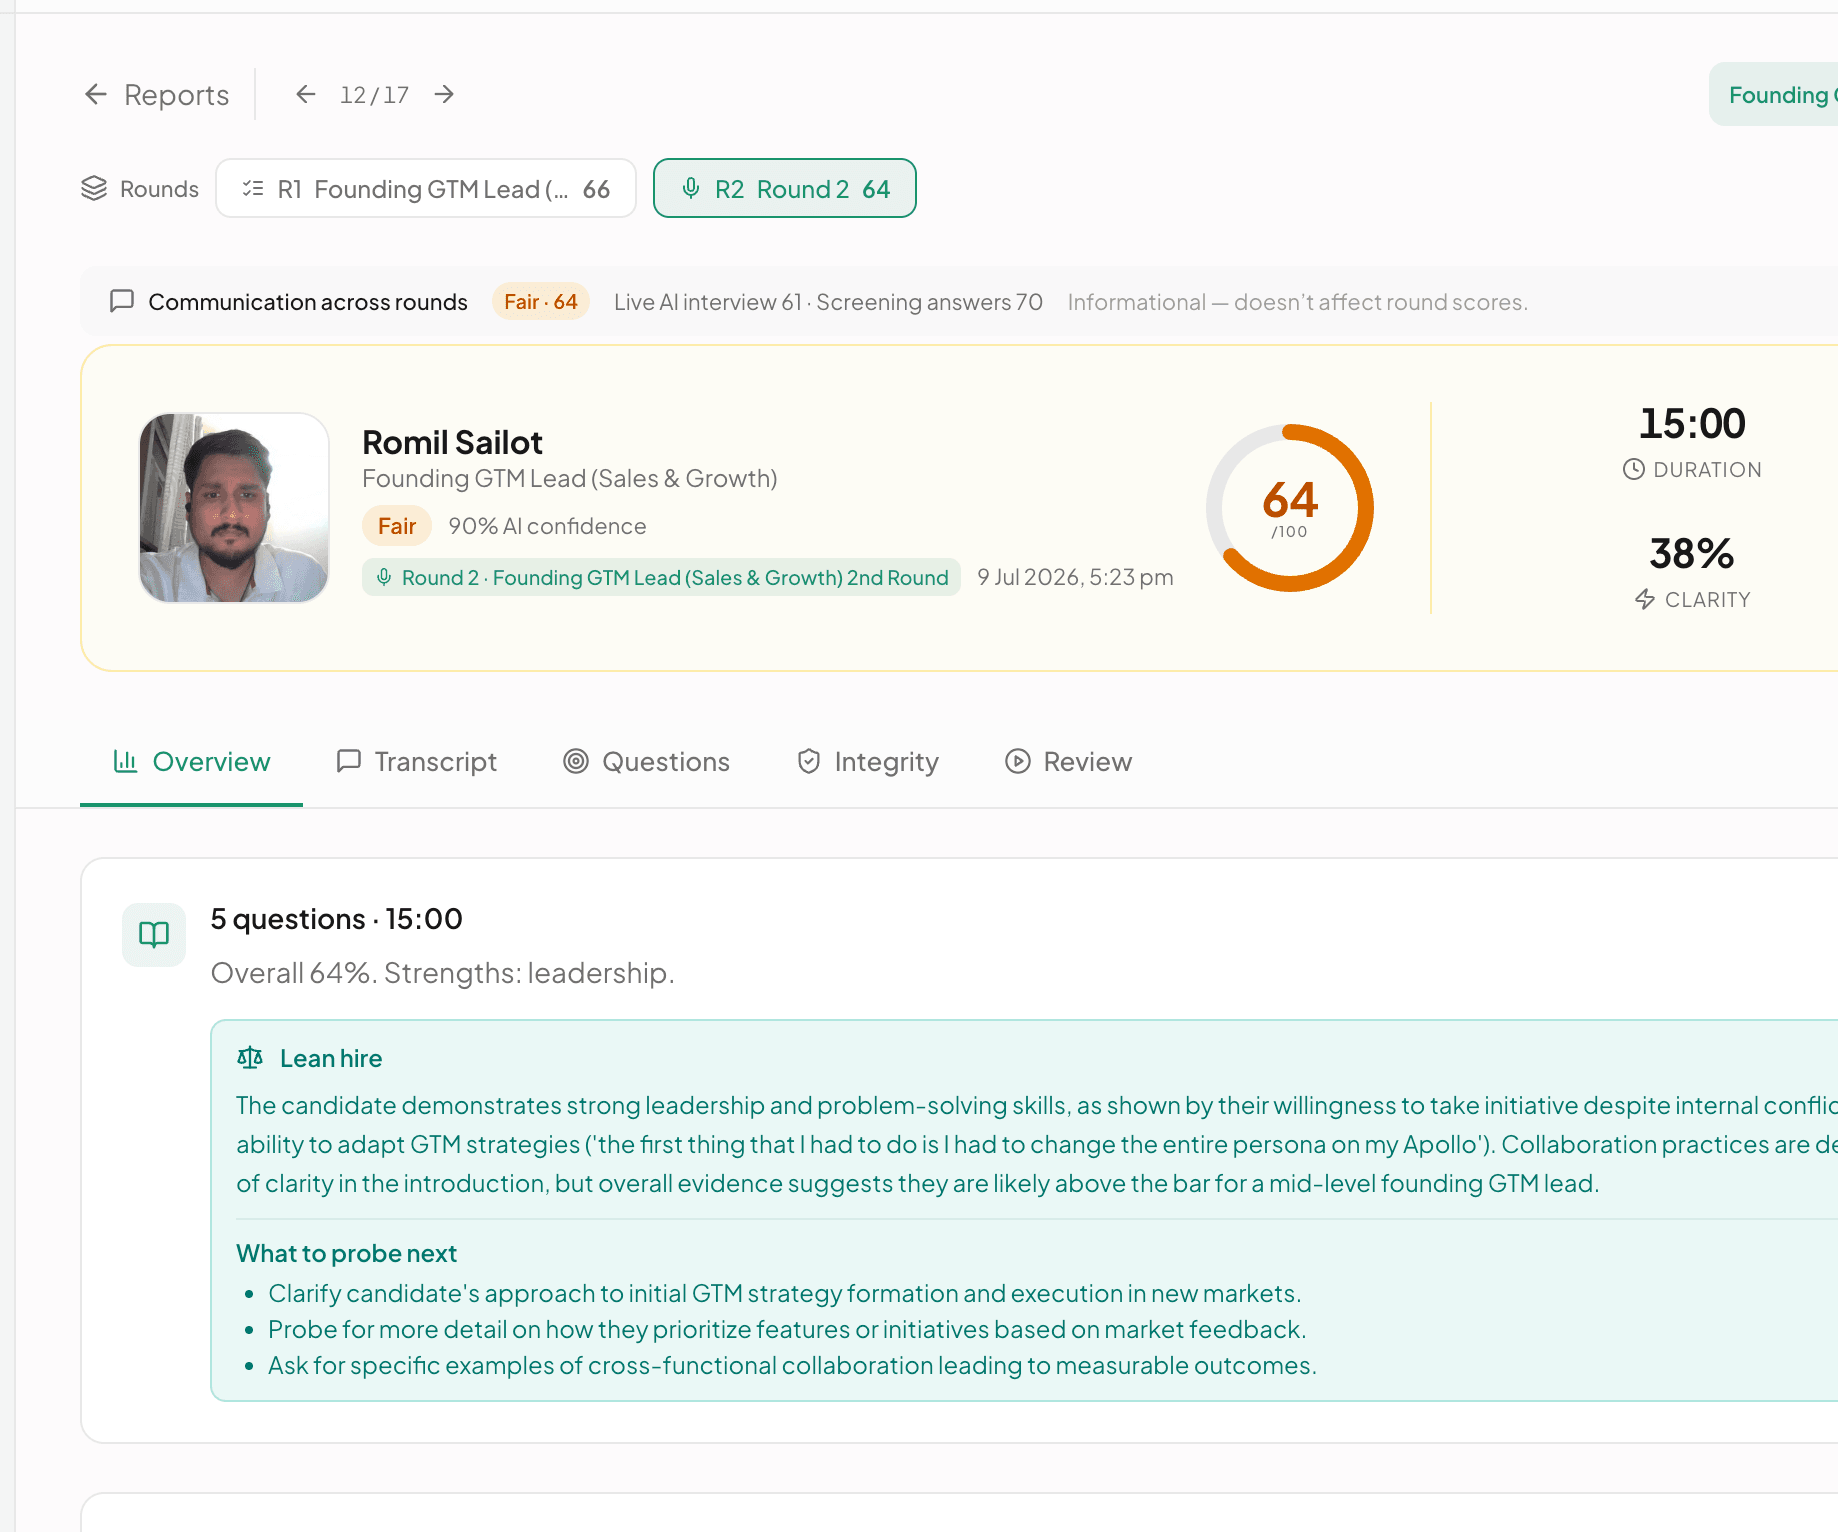Click the 12/17 report counter
The image size is (1838, 1532).
[374, 95]
